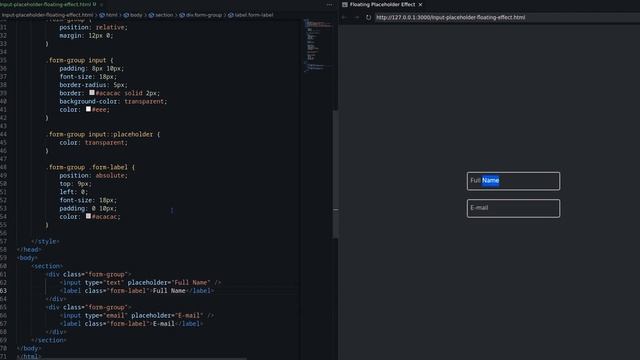640x360 pixels.
Task: Click the file name breadcrumb item
Action: (47, 15)
